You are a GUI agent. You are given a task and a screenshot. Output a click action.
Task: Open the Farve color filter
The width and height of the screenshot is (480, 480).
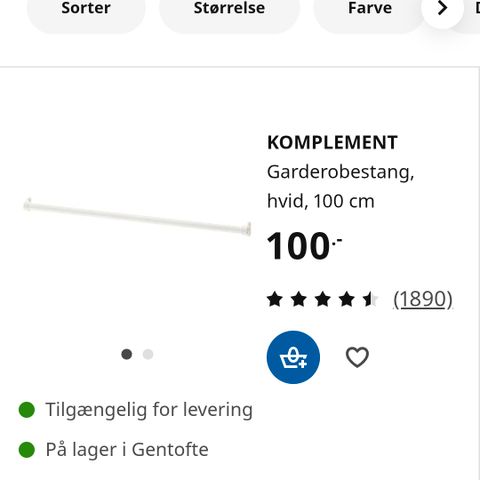(x=370, y=10)
